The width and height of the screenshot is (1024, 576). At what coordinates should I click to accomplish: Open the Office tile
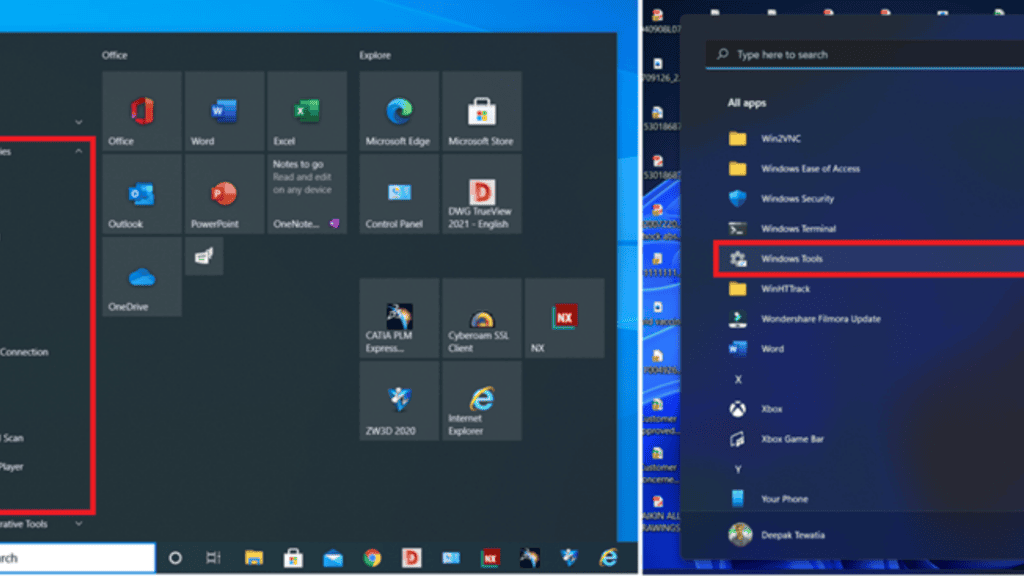[x=142, y=111]
